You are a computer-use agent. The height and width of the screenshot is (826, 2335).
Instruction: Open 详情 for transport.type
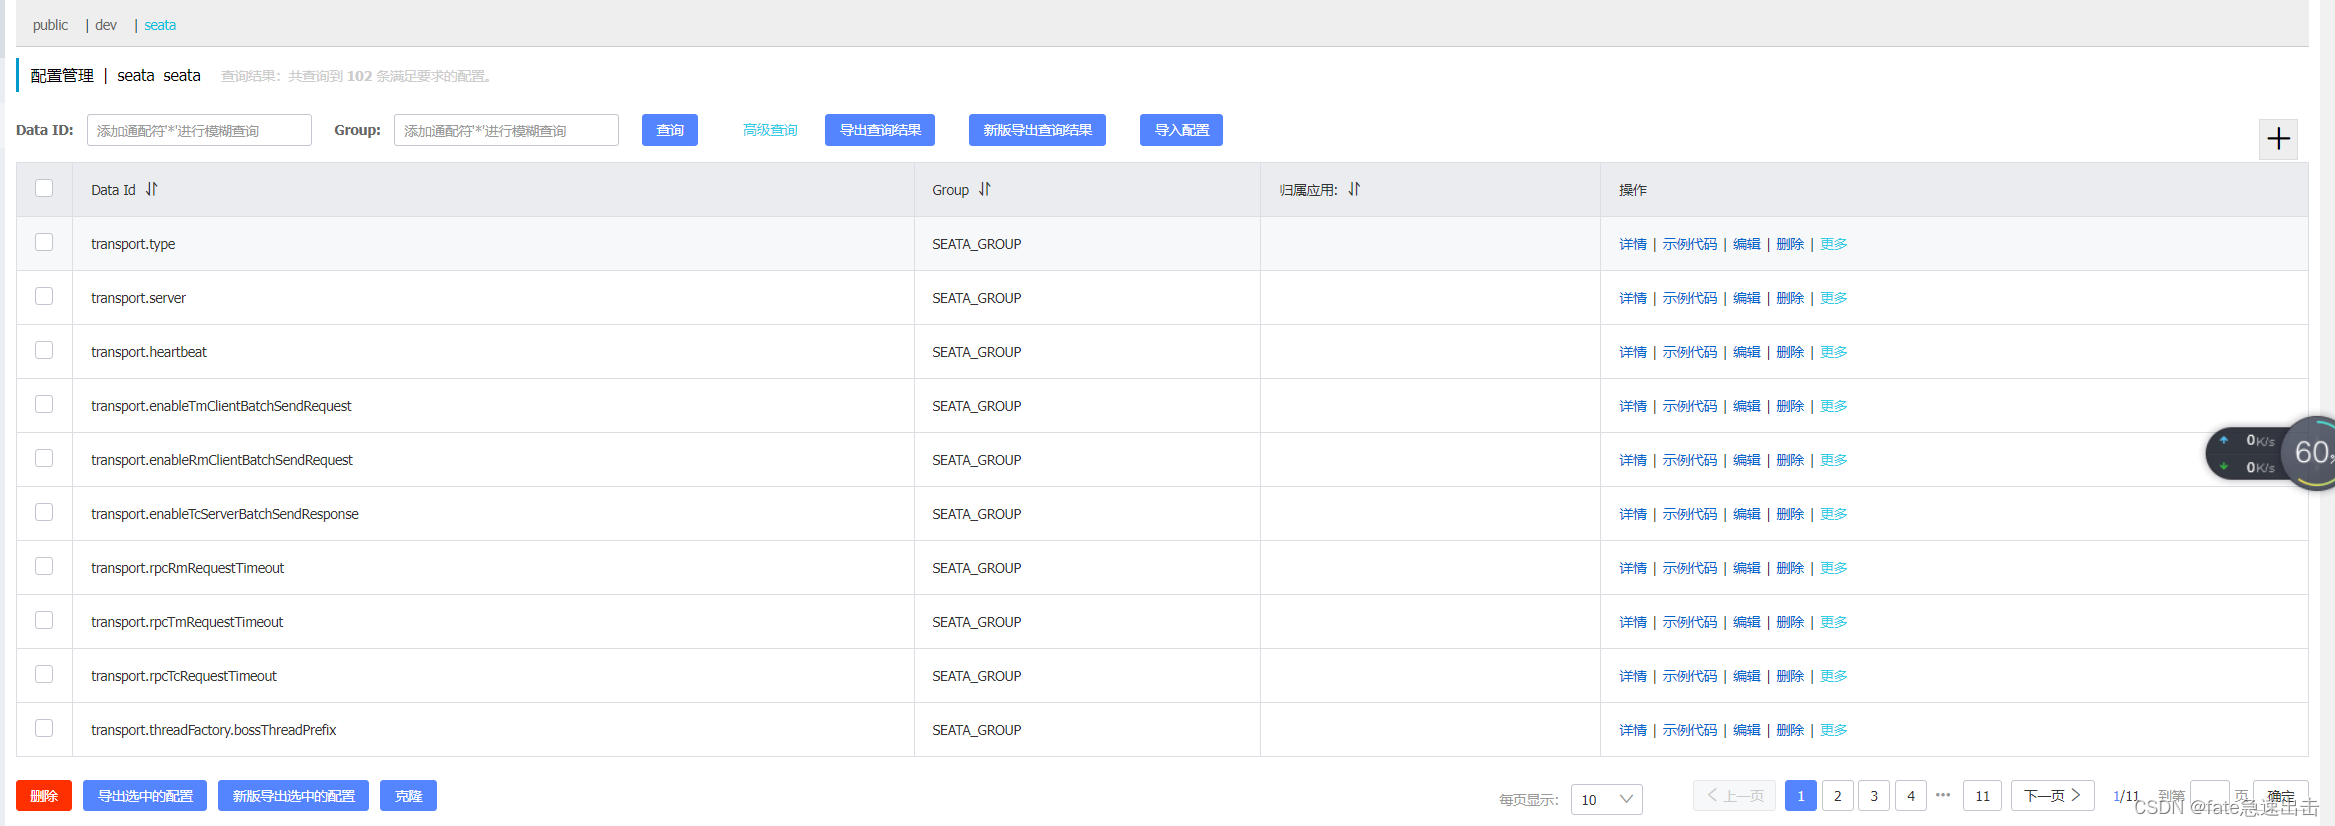coord(1633,244)
